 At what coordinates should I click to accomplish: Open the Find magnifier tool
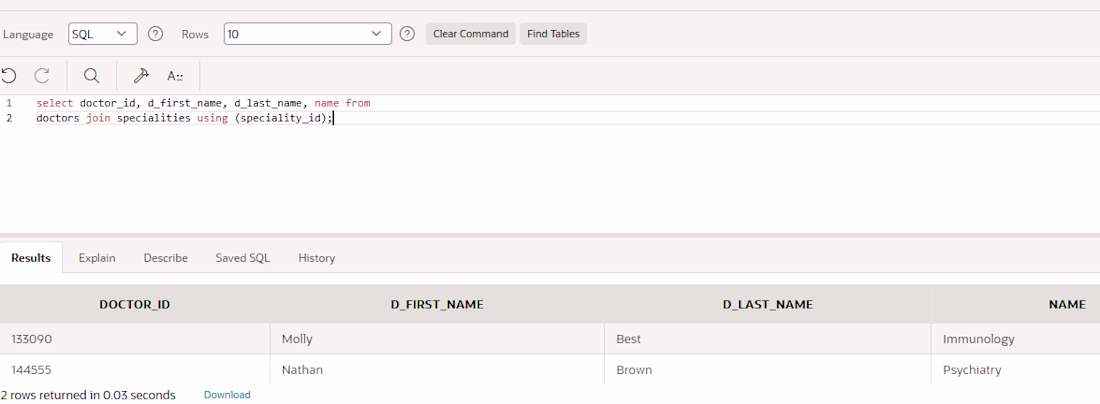(x=91, y=76)
